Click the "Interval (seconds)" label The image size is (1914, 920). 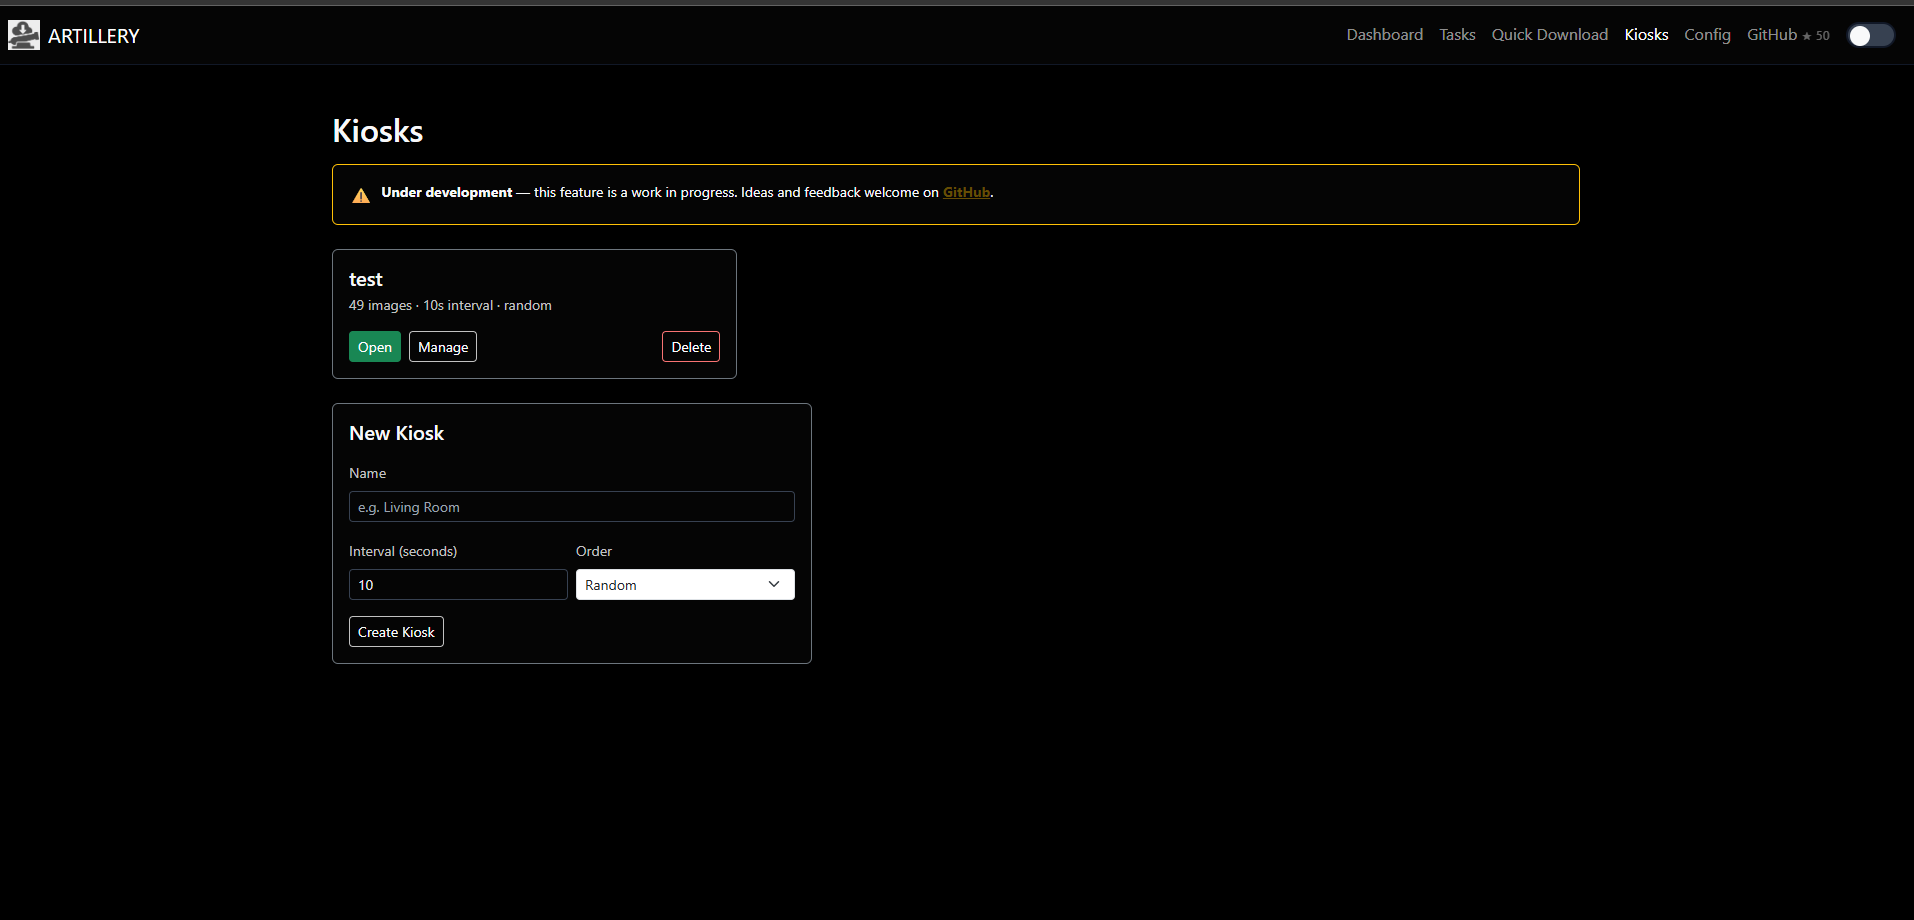tap(403, 551)
